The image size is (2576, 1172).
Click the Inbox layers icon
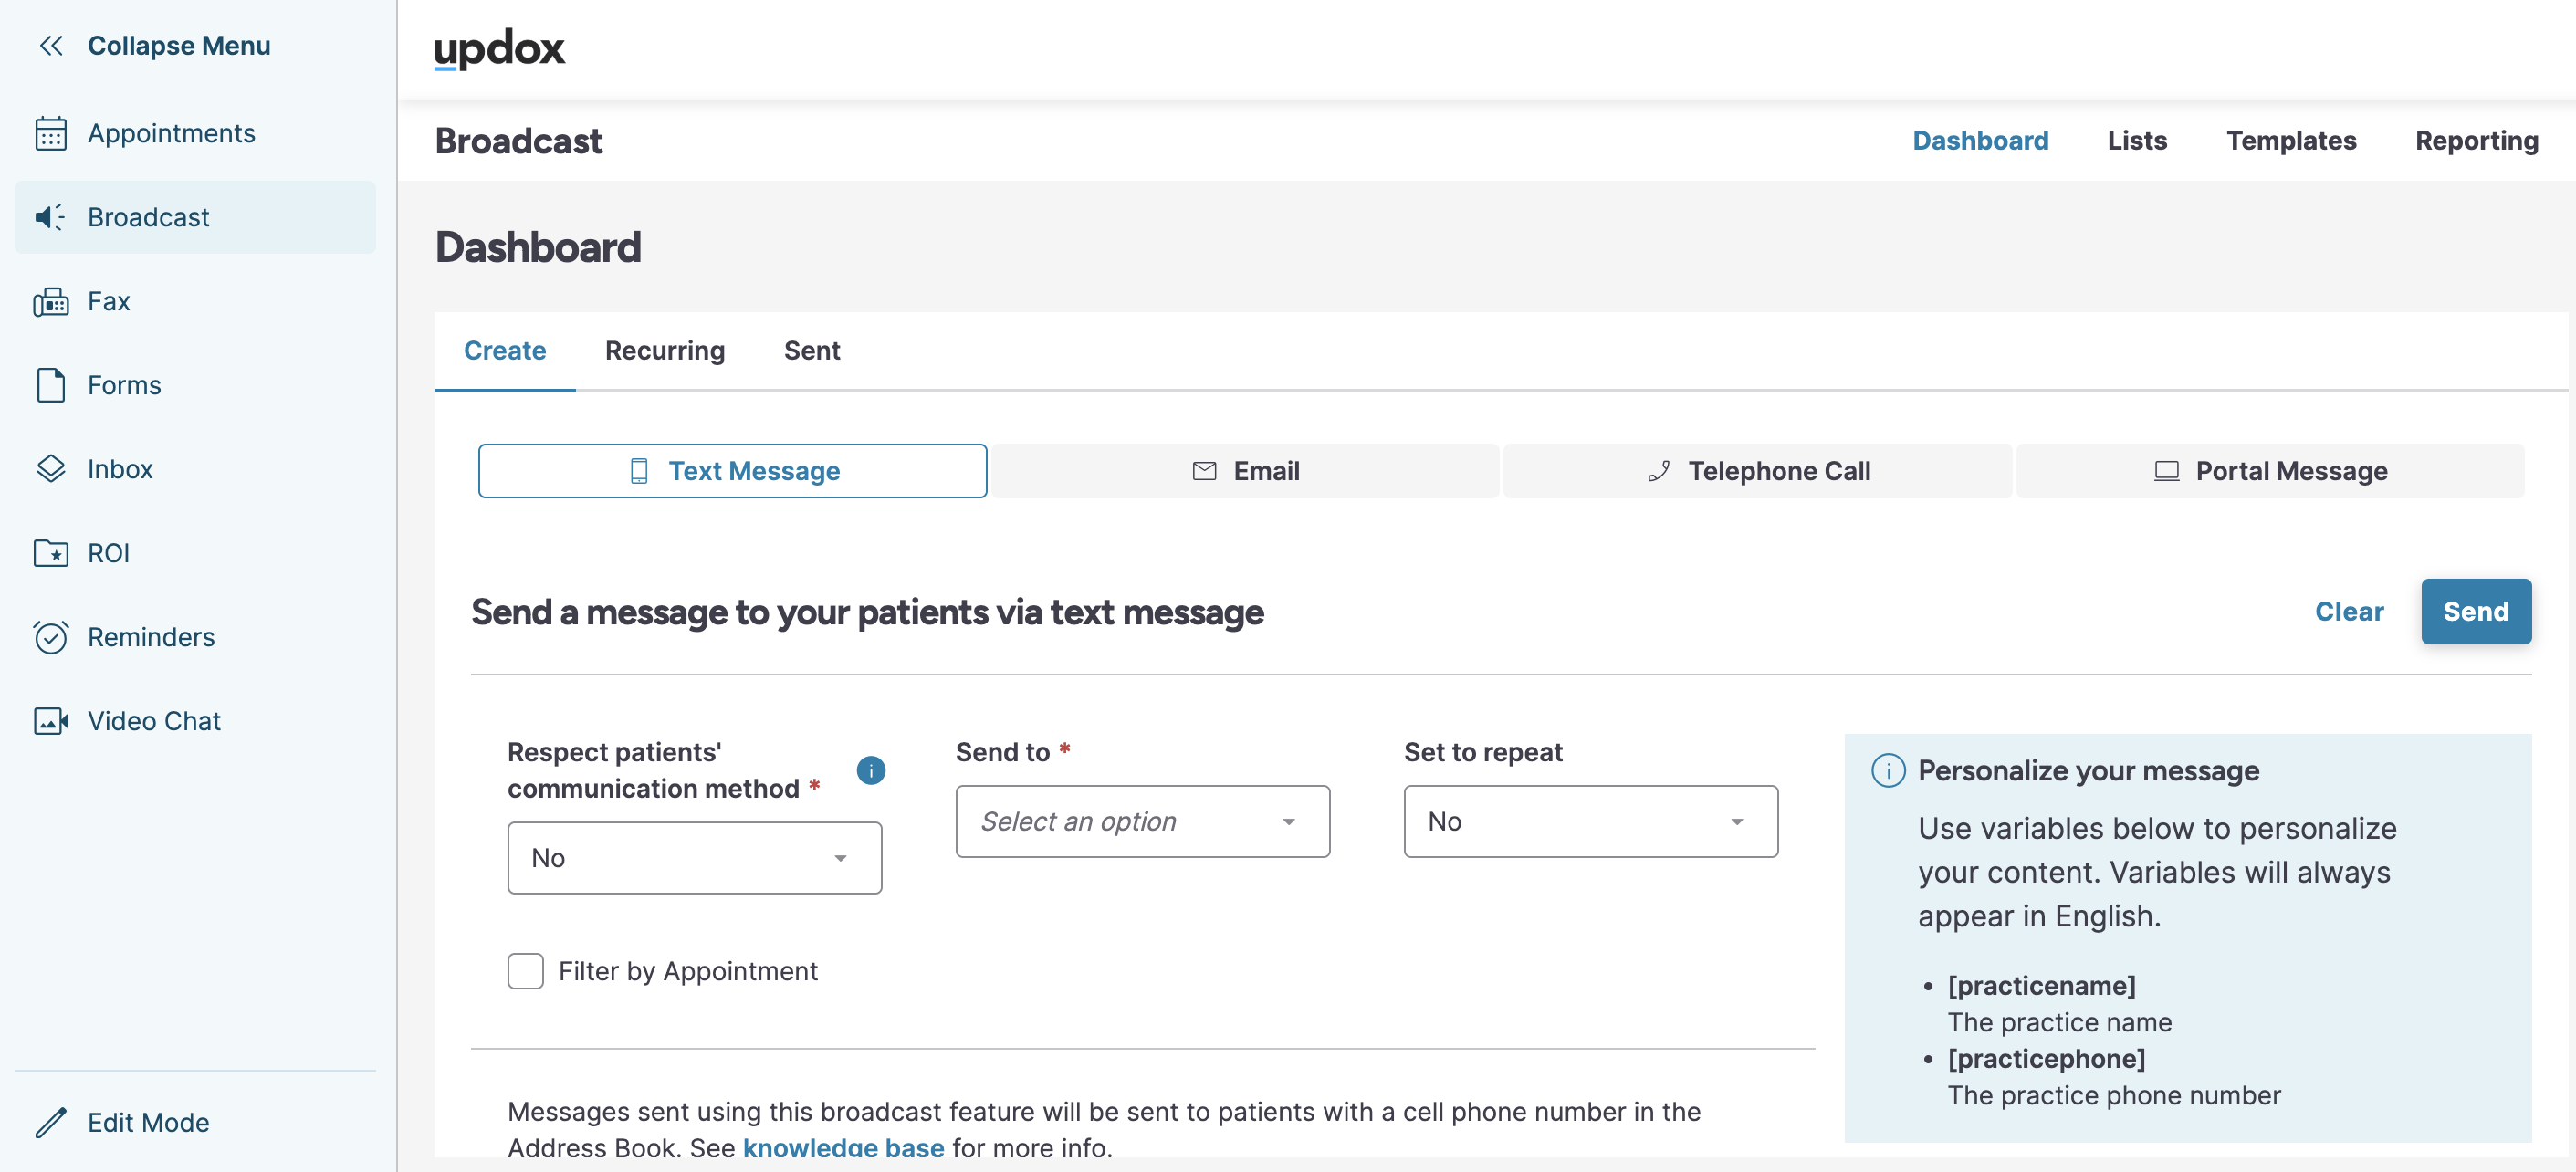pos(50,469)
